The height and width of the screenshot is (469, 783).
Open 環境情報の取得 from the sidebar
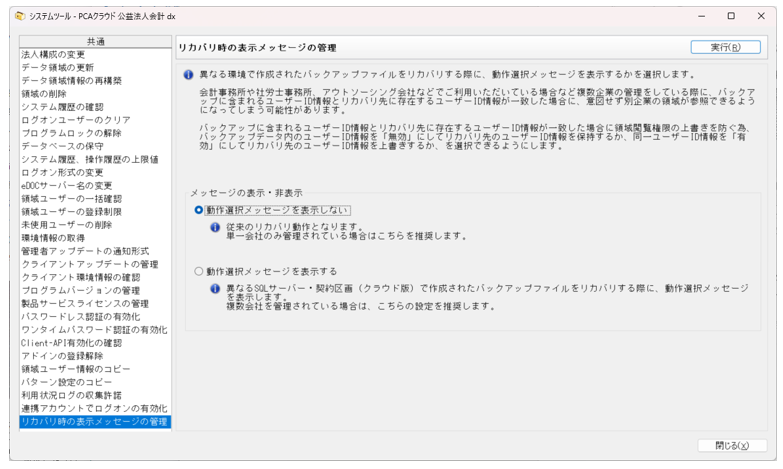click(x=55, y=238)
